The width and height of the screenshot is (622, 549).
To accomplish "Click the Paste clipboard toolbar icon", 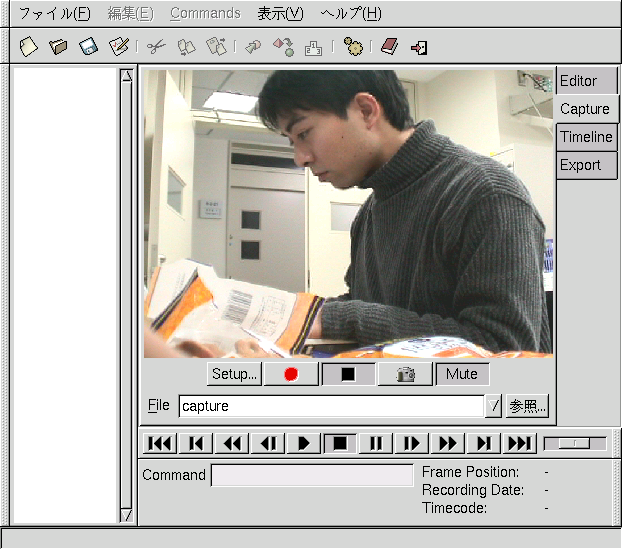I will (216, 47).
